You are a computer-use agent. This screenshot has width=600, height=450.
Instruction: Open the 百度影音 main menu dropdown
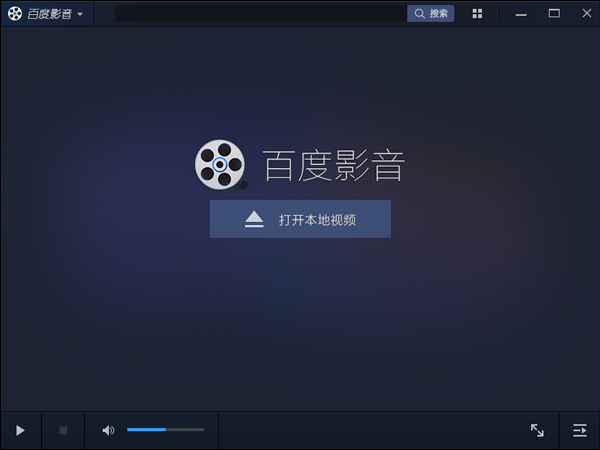[x=80, y=14]
